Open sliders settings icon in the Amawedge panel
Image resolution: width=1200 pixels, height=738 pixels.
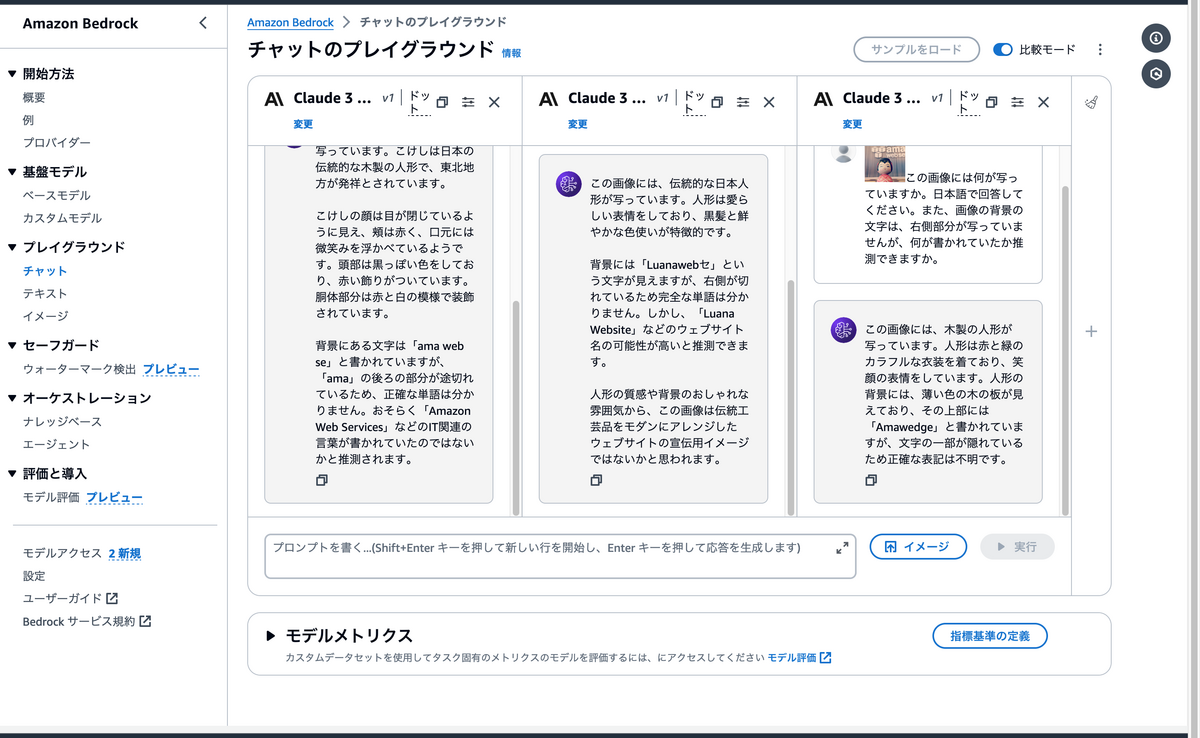(1017, 102)
